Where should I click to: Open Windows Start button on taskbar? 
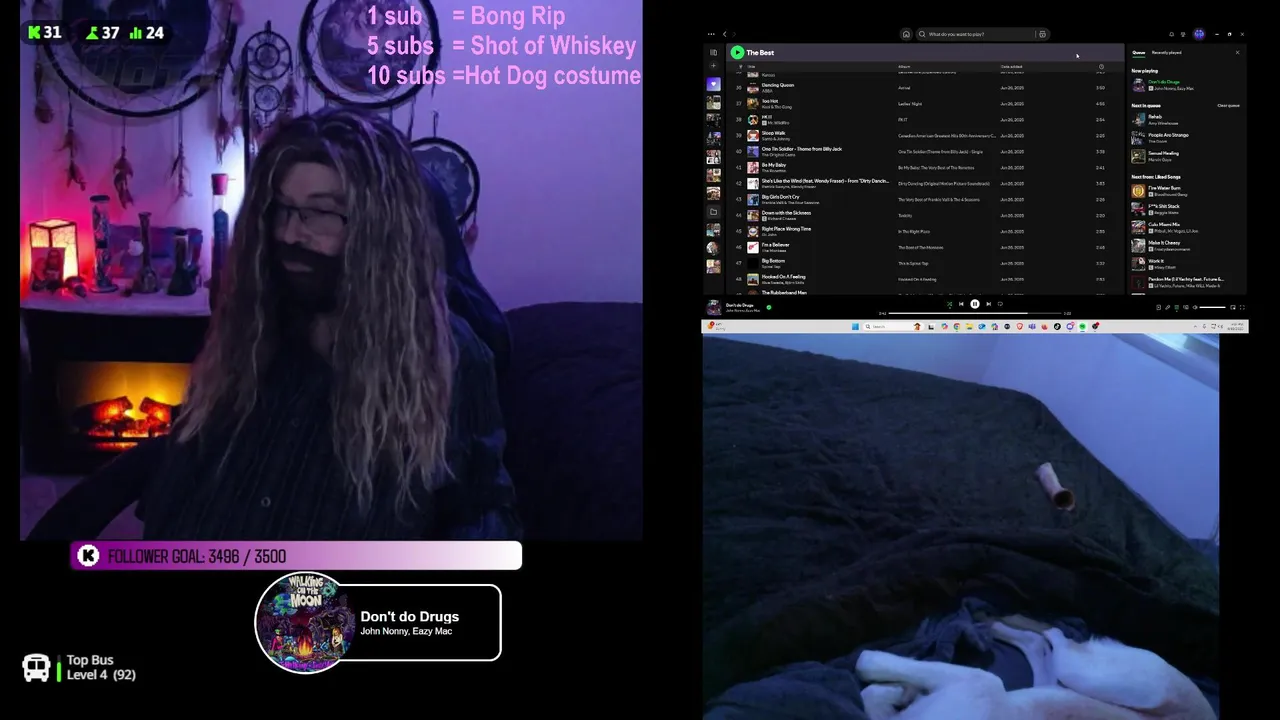tap(855, 326)
